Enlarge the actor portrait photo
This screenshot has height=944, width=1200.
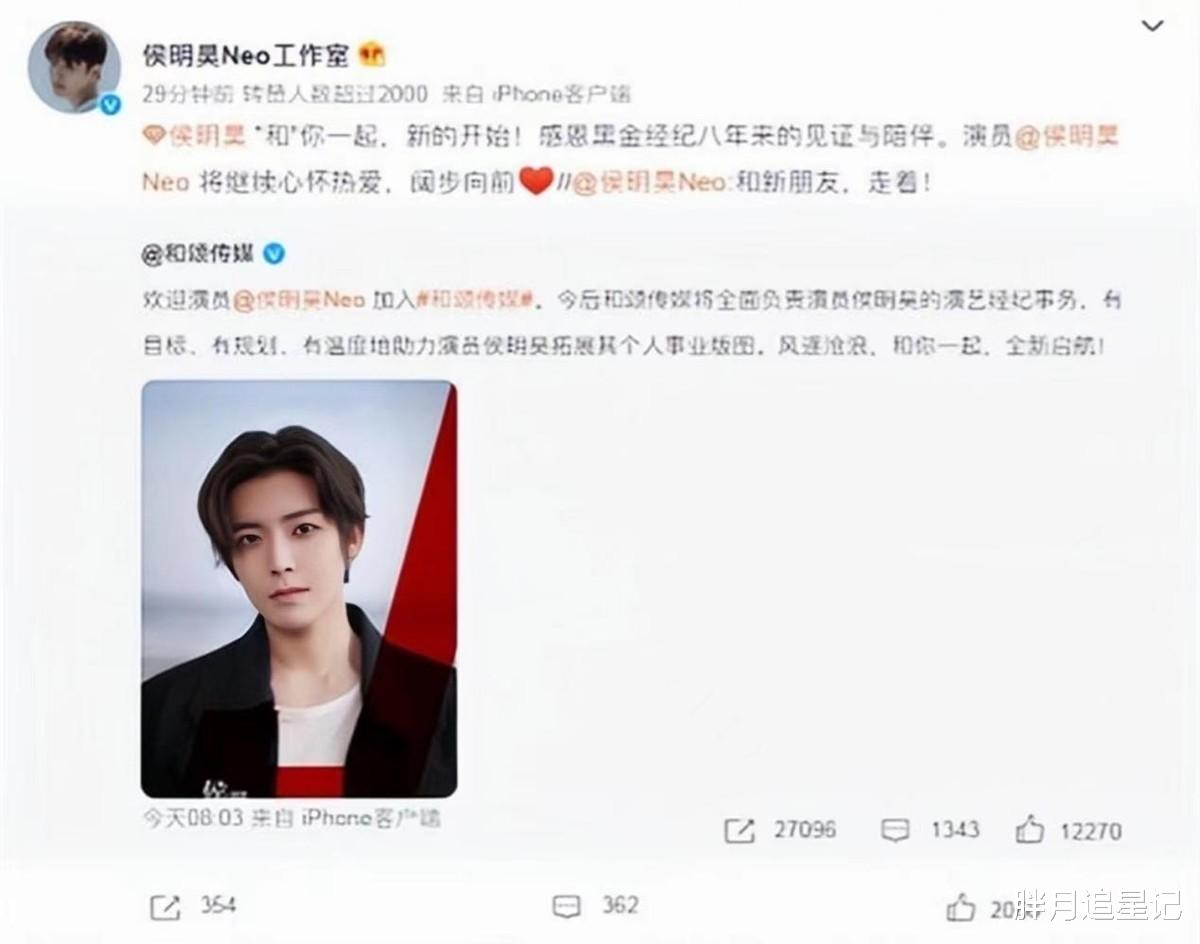coord(299,588)
